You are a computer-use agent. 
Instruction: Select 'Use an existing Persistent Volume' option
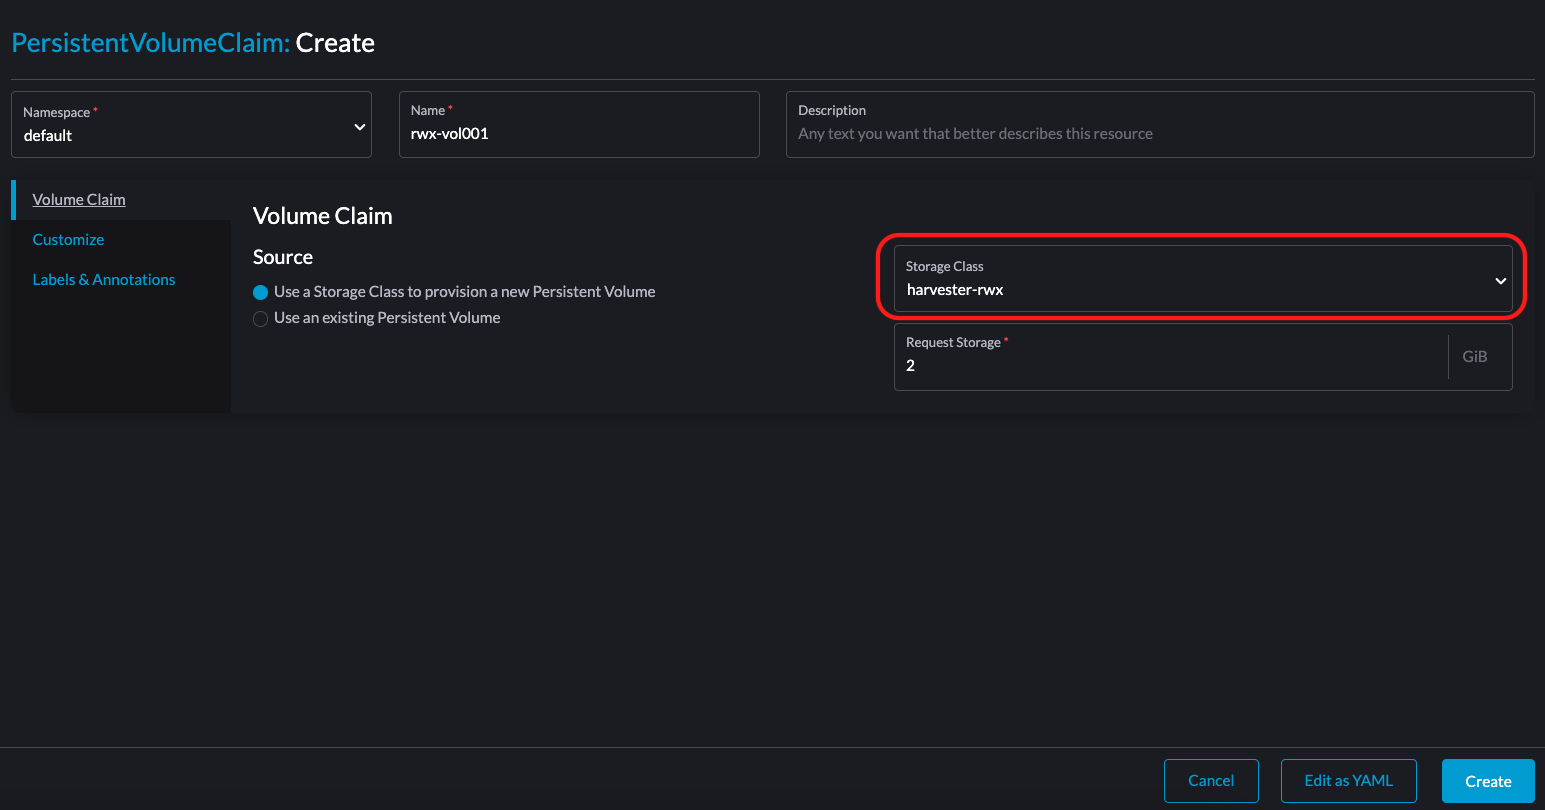click(260, 317)
